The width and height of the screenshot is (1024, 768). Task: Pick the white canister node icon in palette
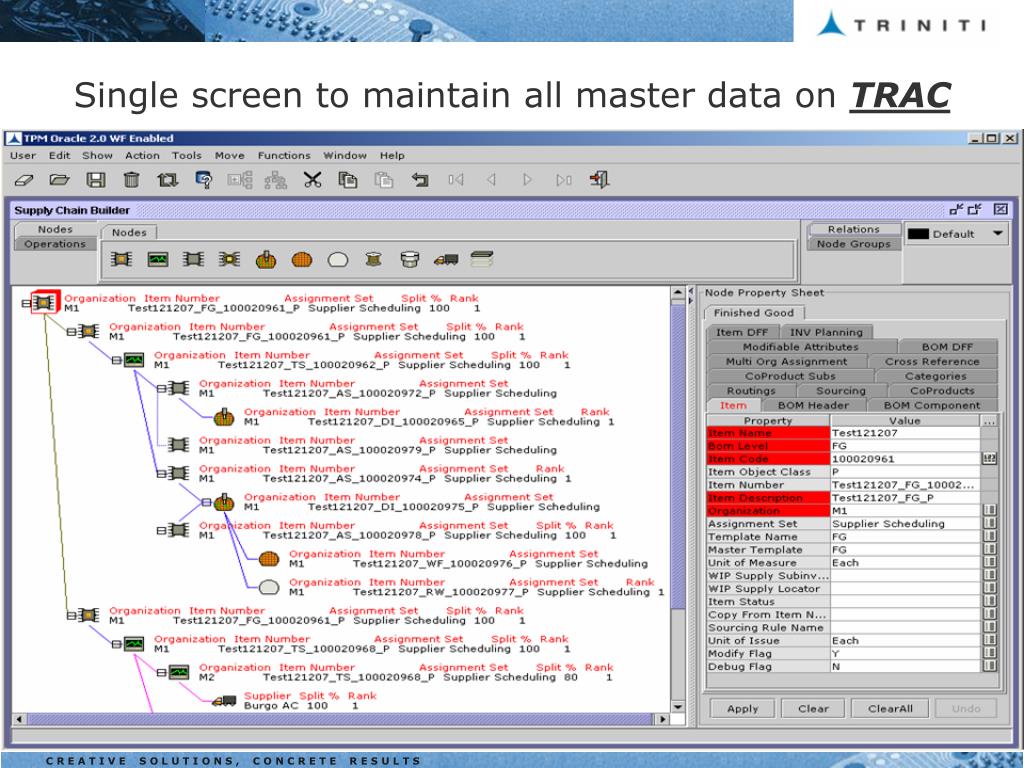[409, 260]
